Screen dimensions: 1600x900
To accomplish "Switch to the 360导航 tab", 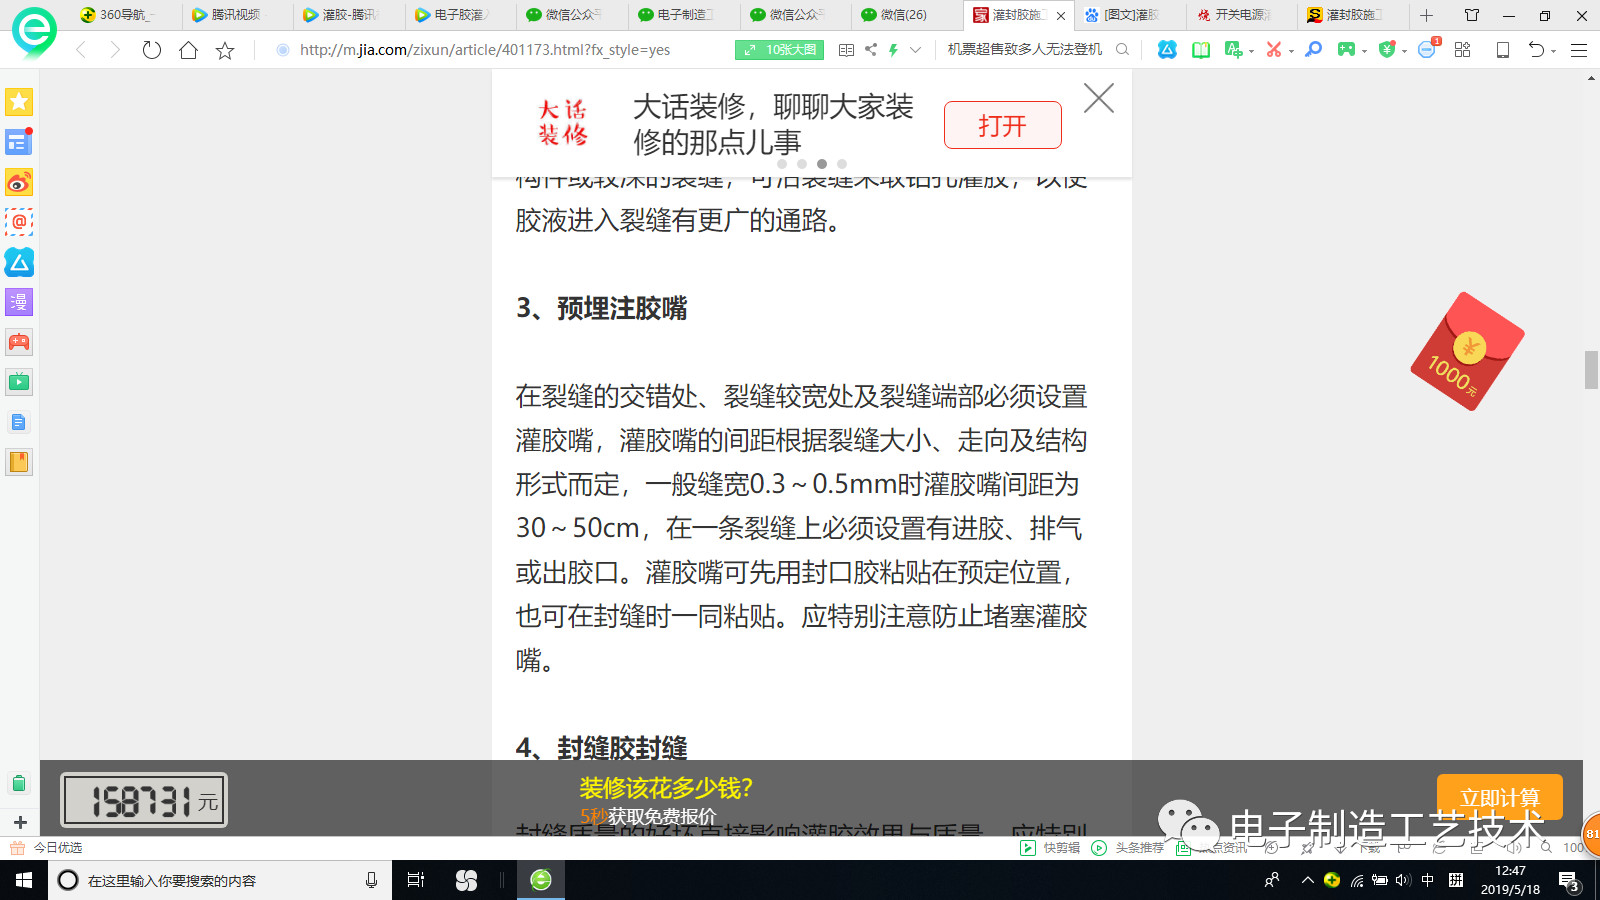I will pos(125,15).
